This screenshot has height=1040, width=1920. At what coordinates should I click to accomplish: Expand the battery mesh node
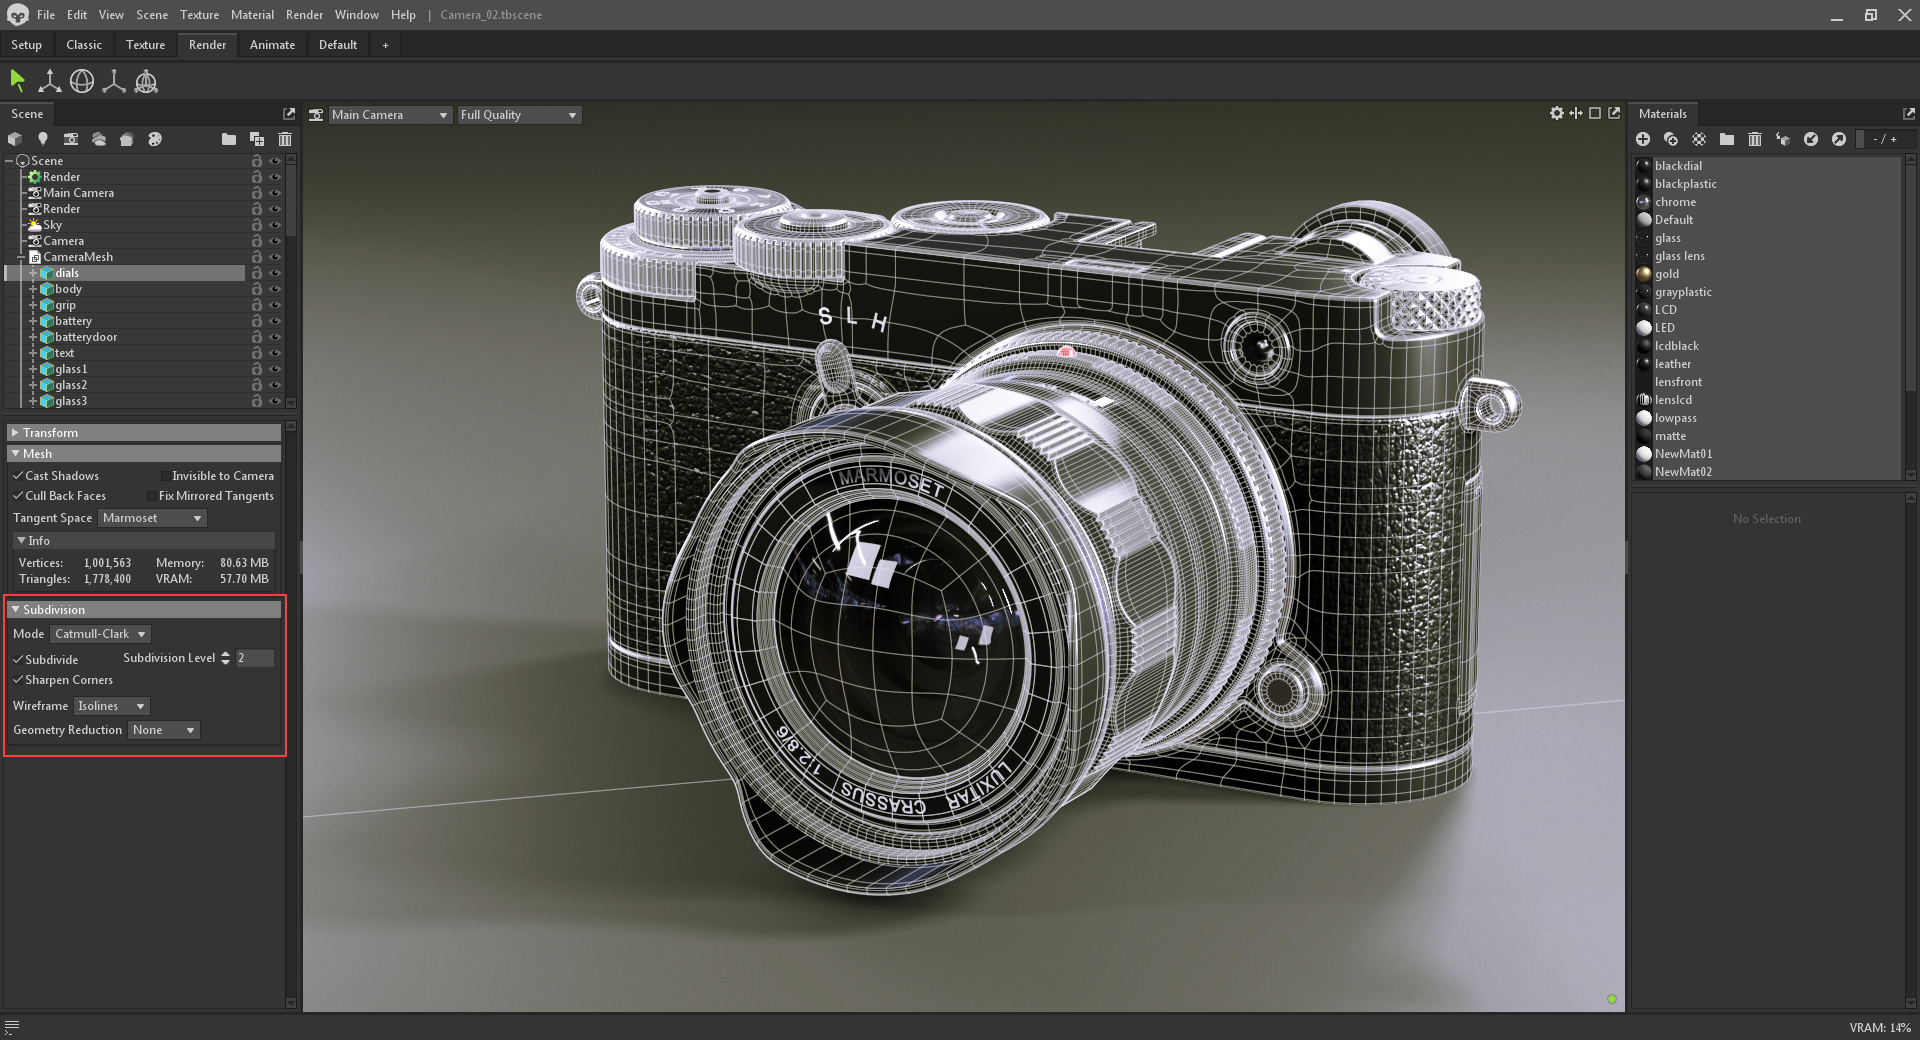pos(33,321)
